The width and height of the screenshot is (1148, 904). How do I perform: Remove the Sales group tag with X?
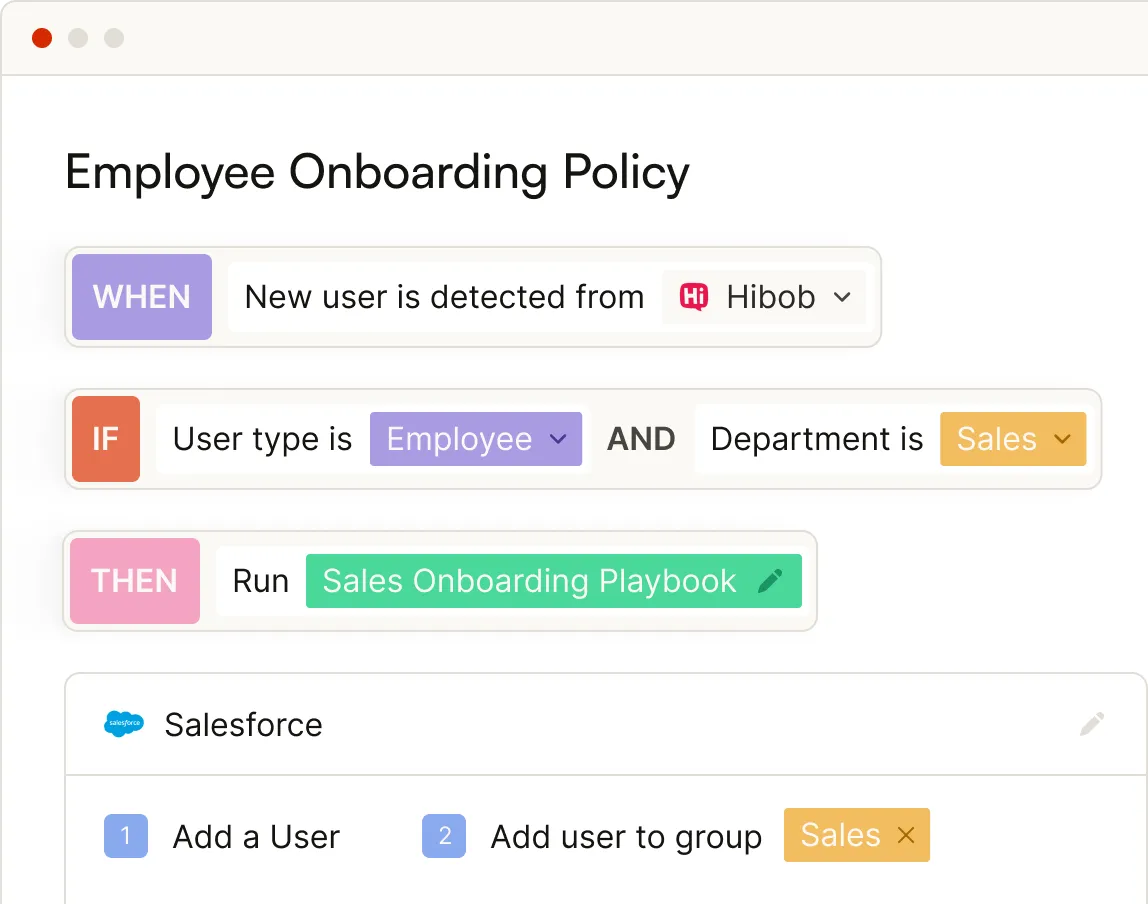point(906,835)
